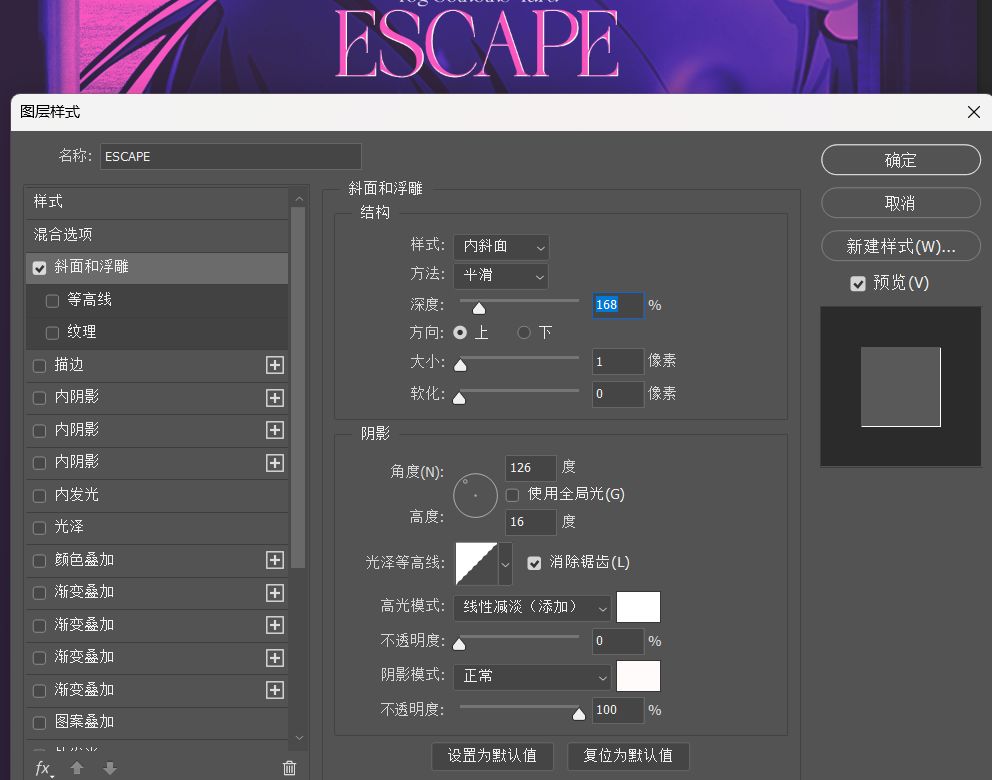Click the move effect up arrow icon
The width and height of the screenshot is (992, 780).
click(77, 768)
